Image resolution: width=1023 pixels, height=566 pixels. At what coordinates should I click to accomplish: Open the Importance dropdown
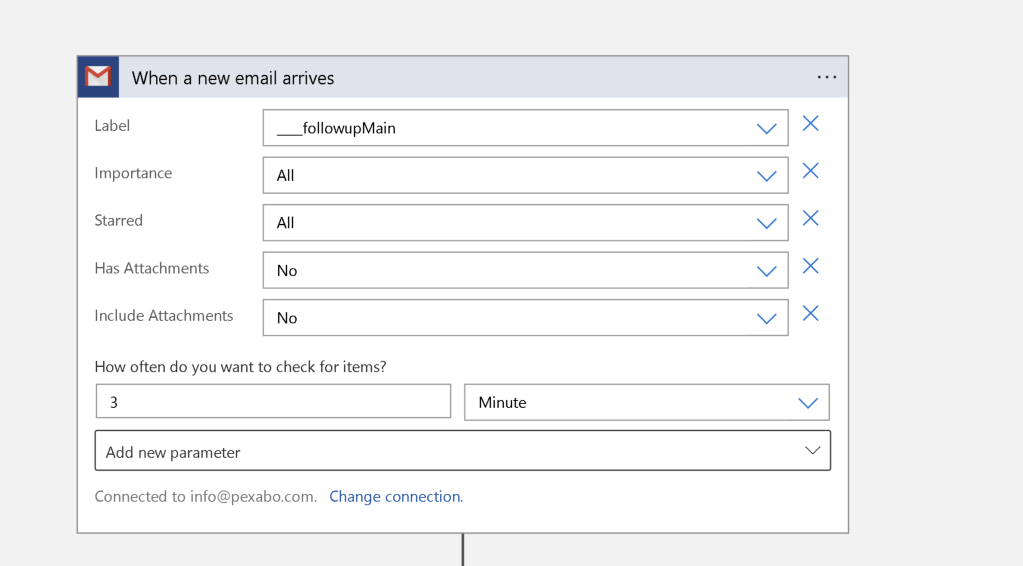[x=525, y=175]
